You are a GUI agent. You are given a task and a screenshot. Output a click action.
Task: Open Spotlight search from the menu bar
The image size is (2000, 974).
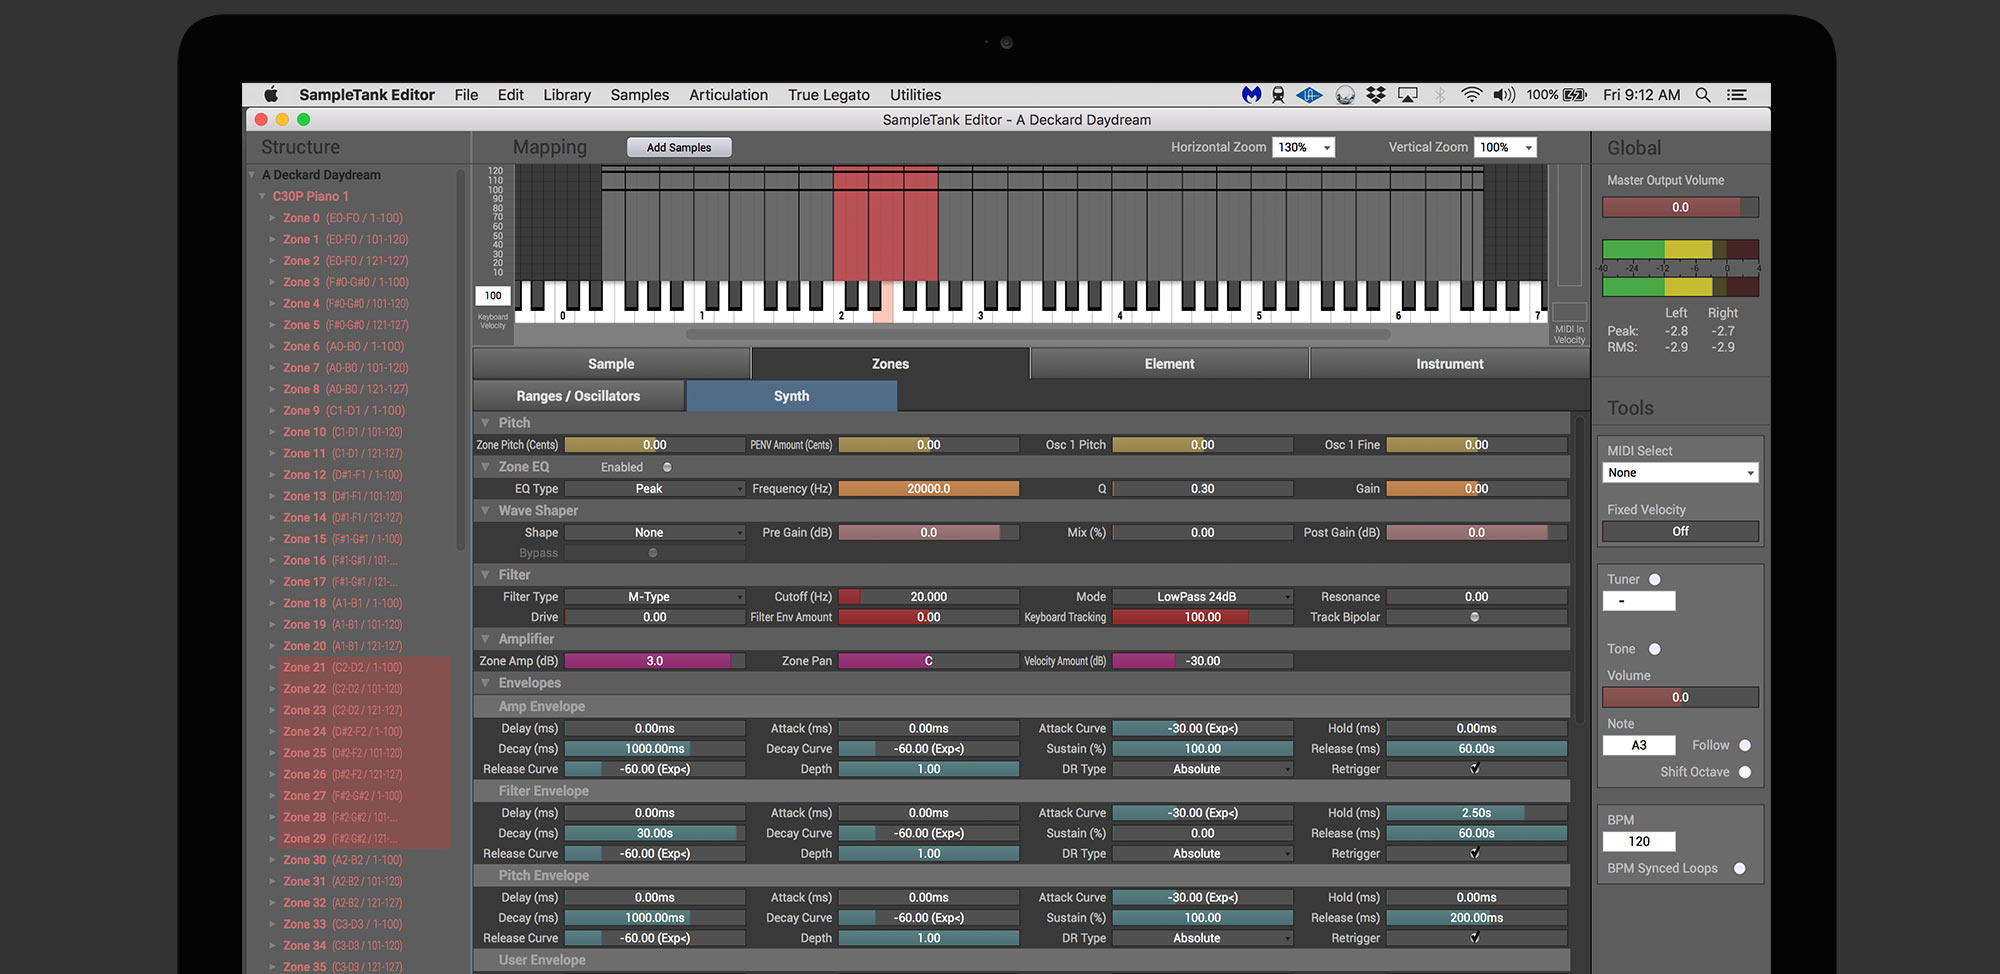click(x=1702, y=94)
